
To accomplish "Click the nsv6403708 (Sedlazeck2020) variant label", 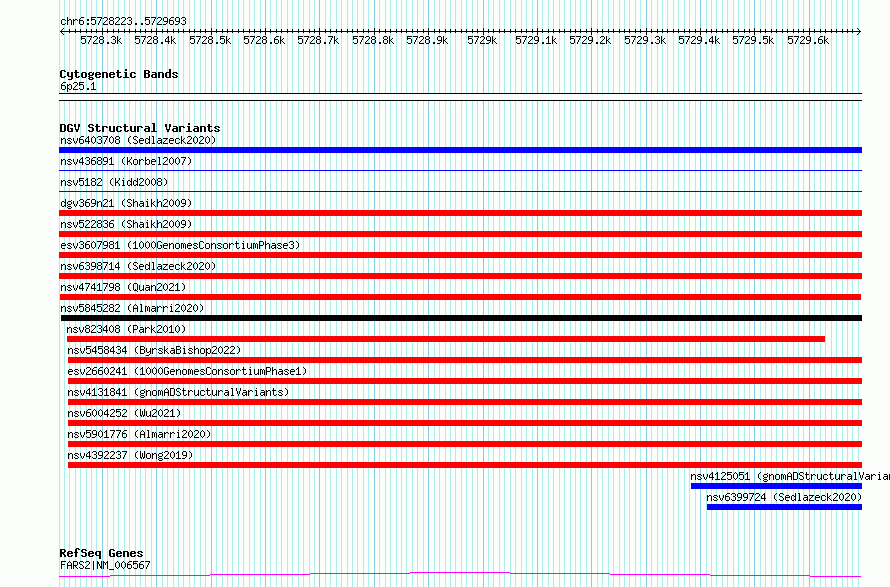I will (x=138, y=140).
